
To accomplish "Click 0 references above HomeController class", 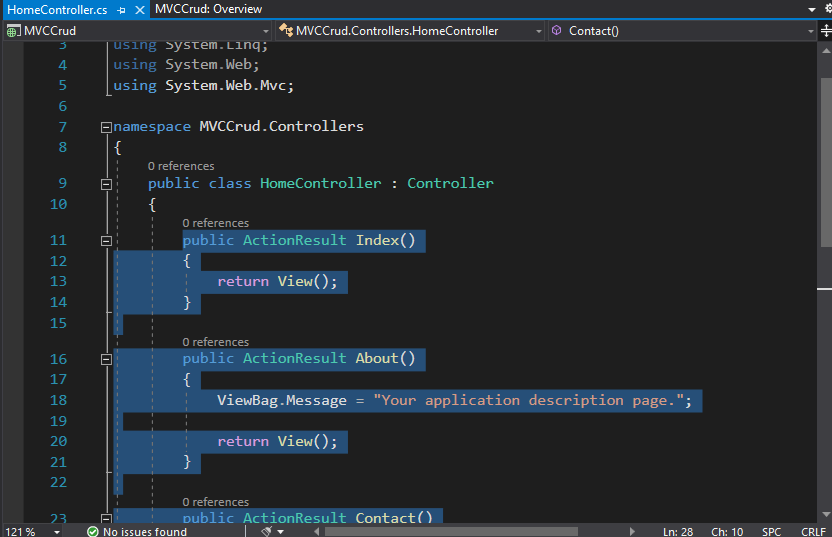I will [x=181, y=166].
